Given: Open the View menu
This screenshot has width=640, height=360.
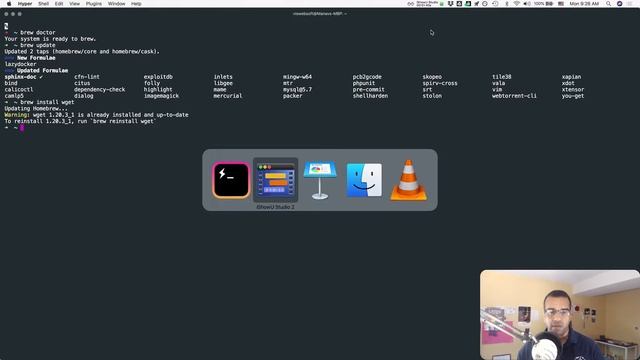Looking at the screenshot, I should 74,4.
